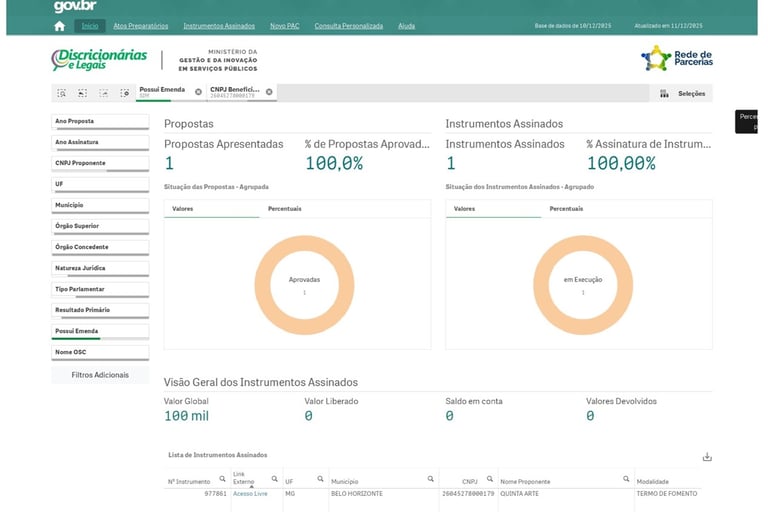Search in the Nome Proponente column

click(x=626, y=479)
